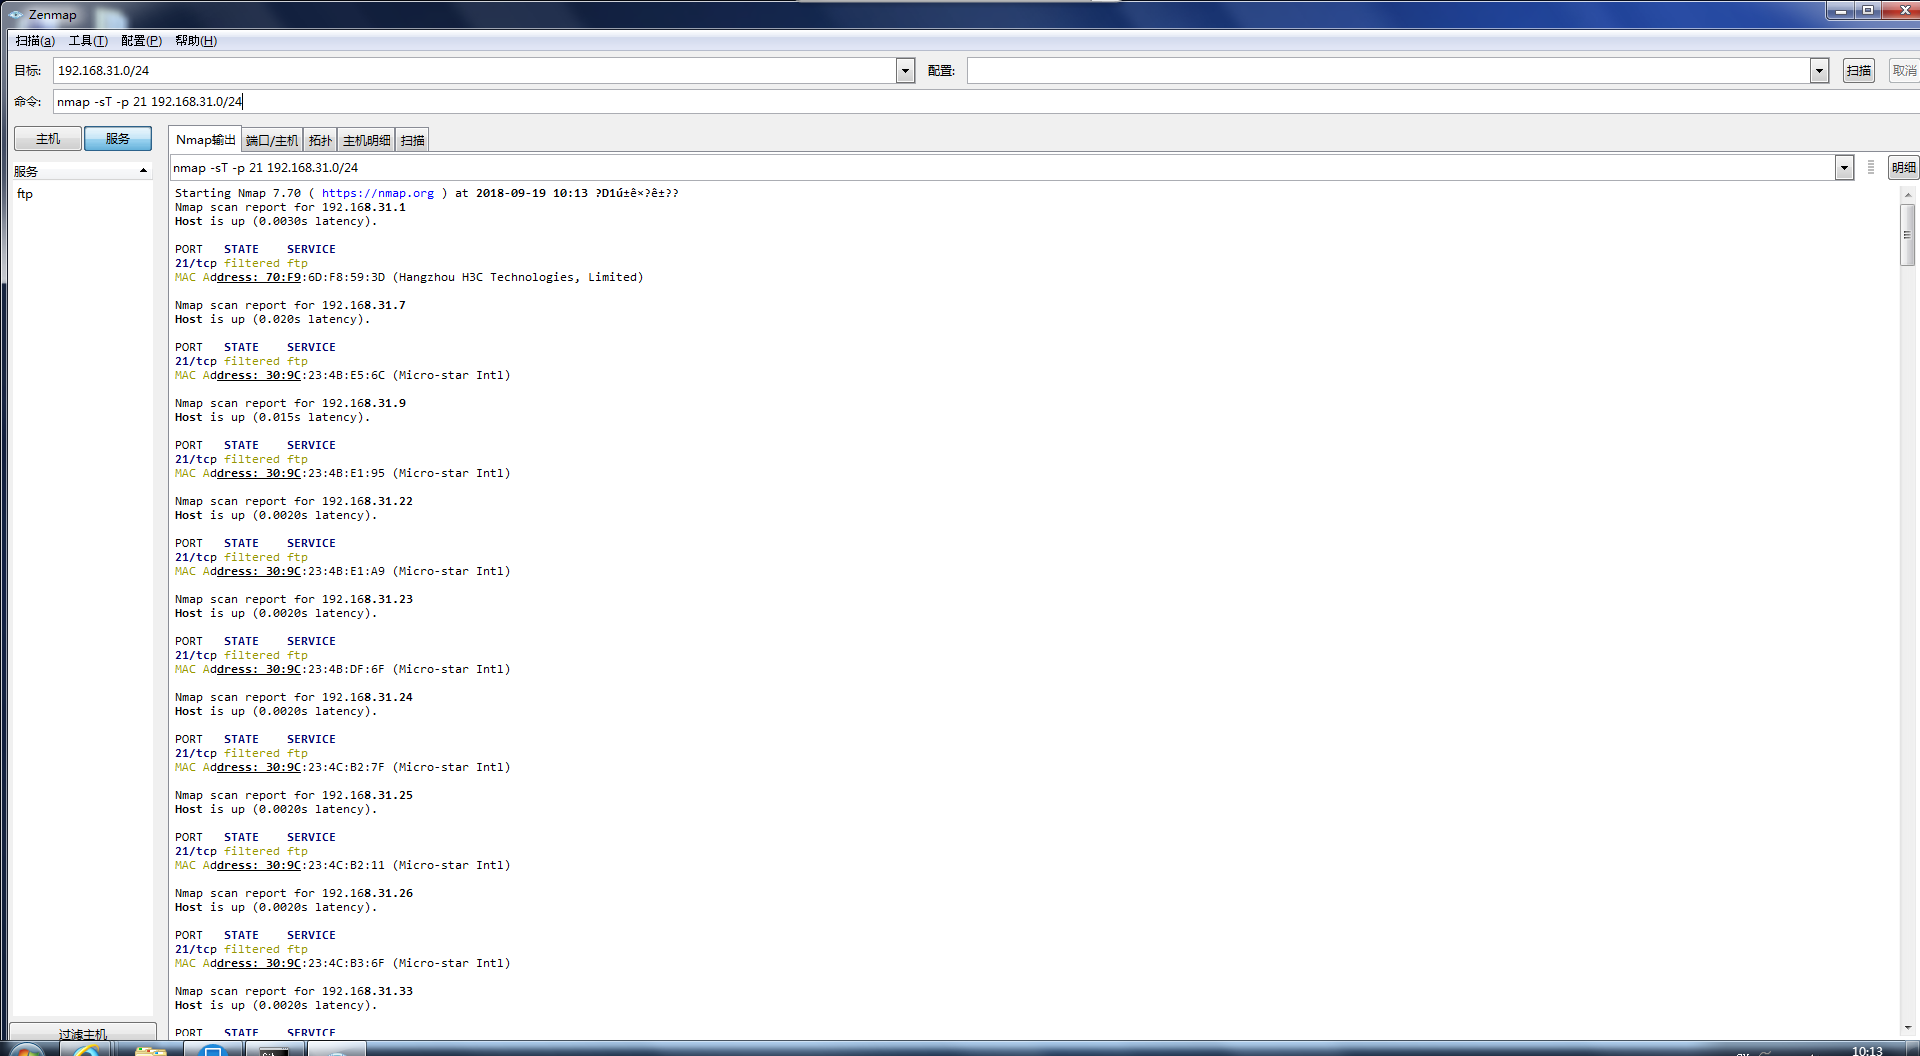Click the line 'Nmap scan report for 192.168.31.23'

[294, 600]
